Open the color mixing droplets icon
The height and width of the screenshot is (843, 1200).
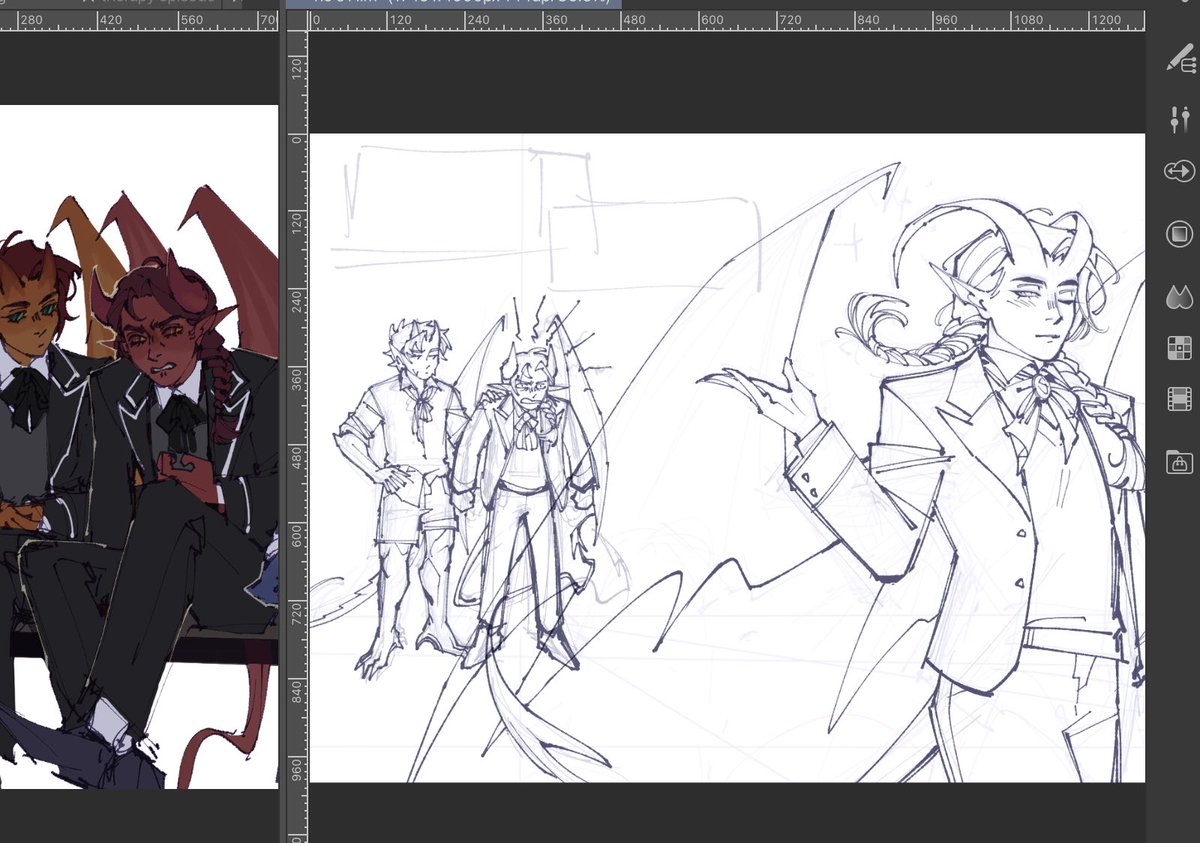[x=1179, y=297]
